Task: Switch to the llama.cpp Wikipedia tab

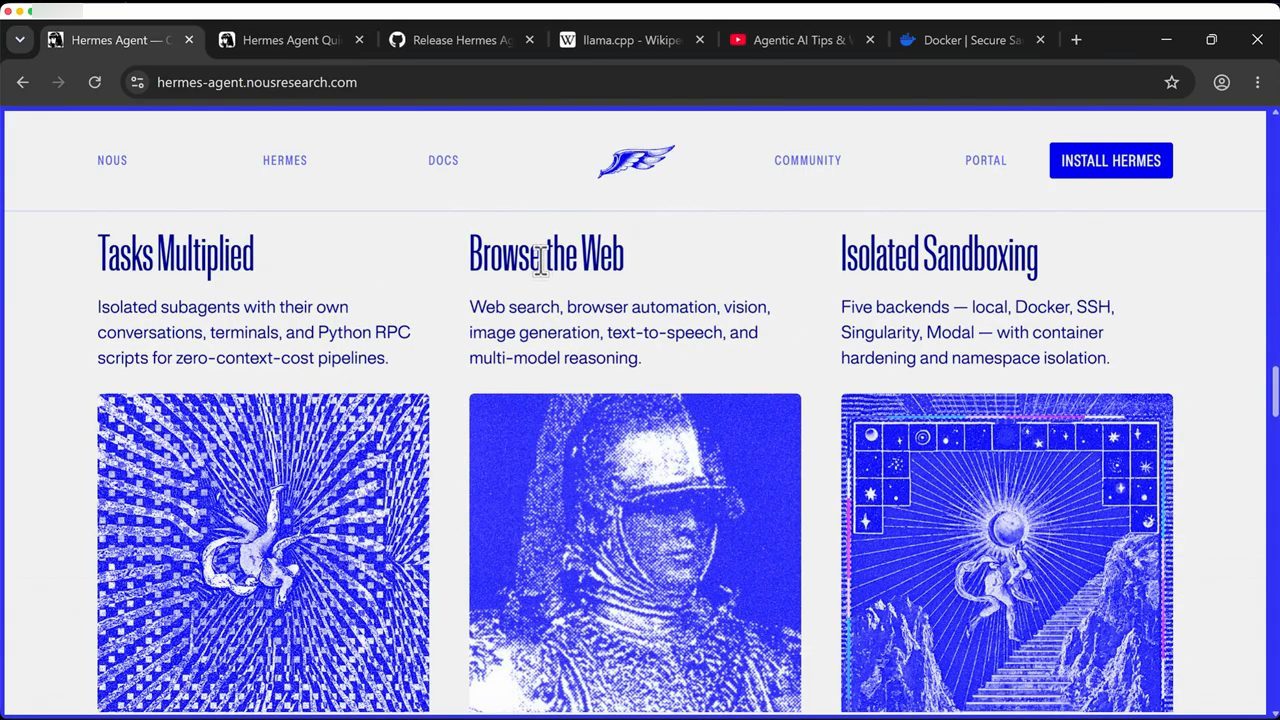Action: [632, 40]
